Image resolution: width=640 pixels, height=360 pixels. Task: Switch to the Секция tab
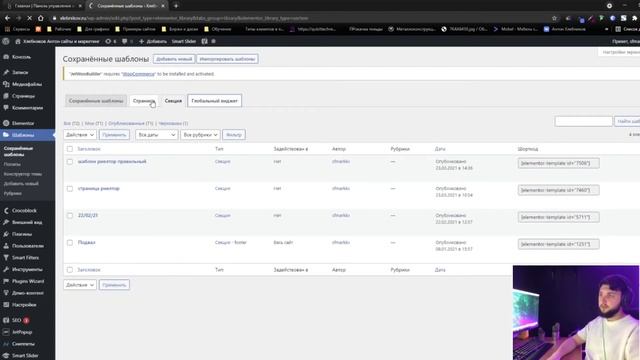173,101
